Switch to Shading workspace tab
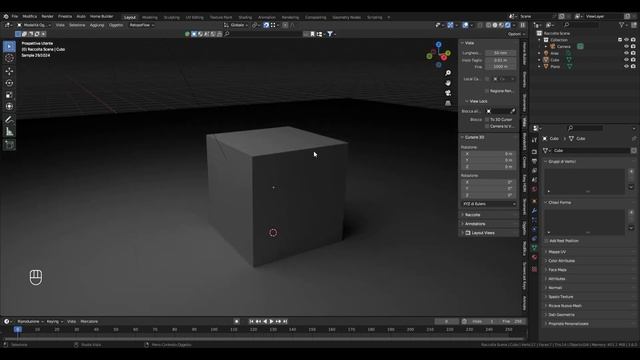This screenshot has width=640, height=360. pos(245,17)
